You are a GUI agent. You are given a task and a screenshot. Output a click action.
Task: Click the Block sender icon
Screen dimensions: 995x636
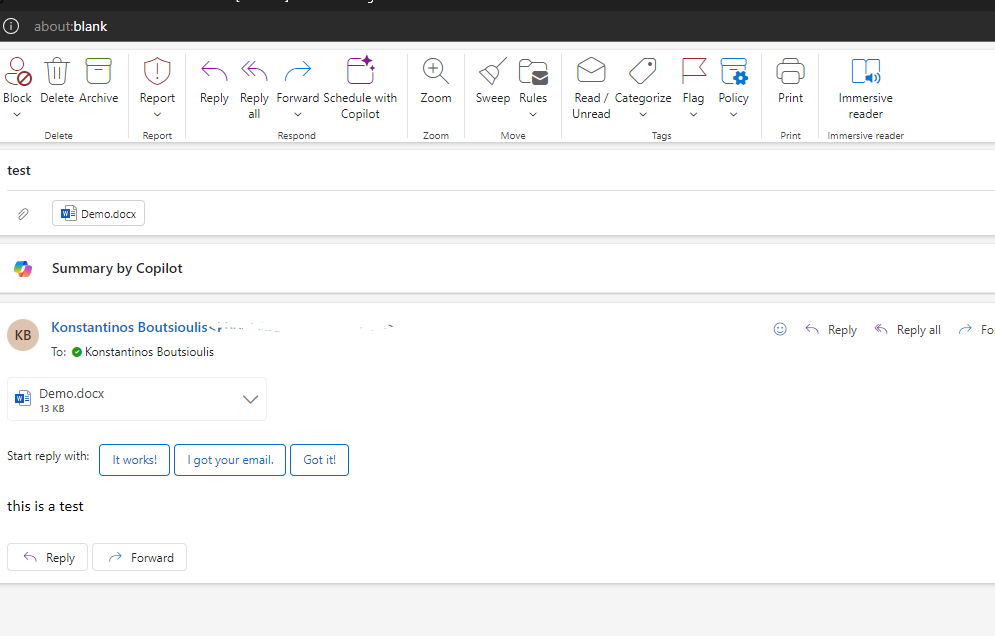[x=18, y=71]
